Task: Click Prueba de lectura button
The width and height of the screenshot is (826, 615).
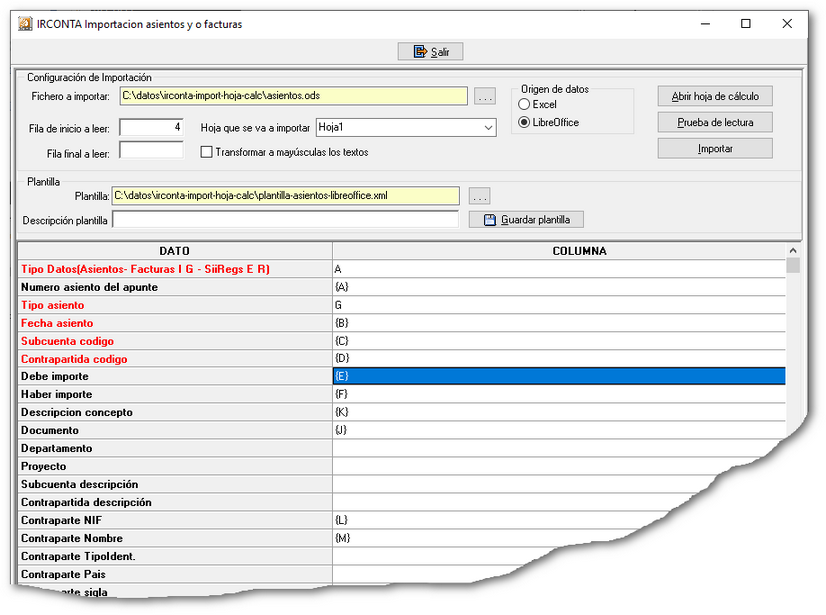Action: tap(715, 122)
